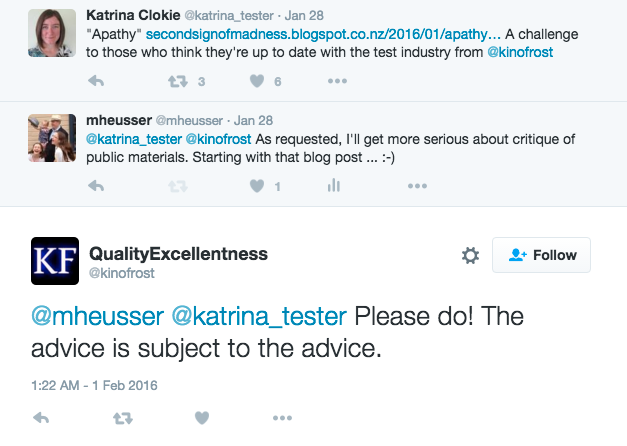Open more options on kinofrost's main tweet
The width and height of the screenshot is (627, 446).
[282, 418]
